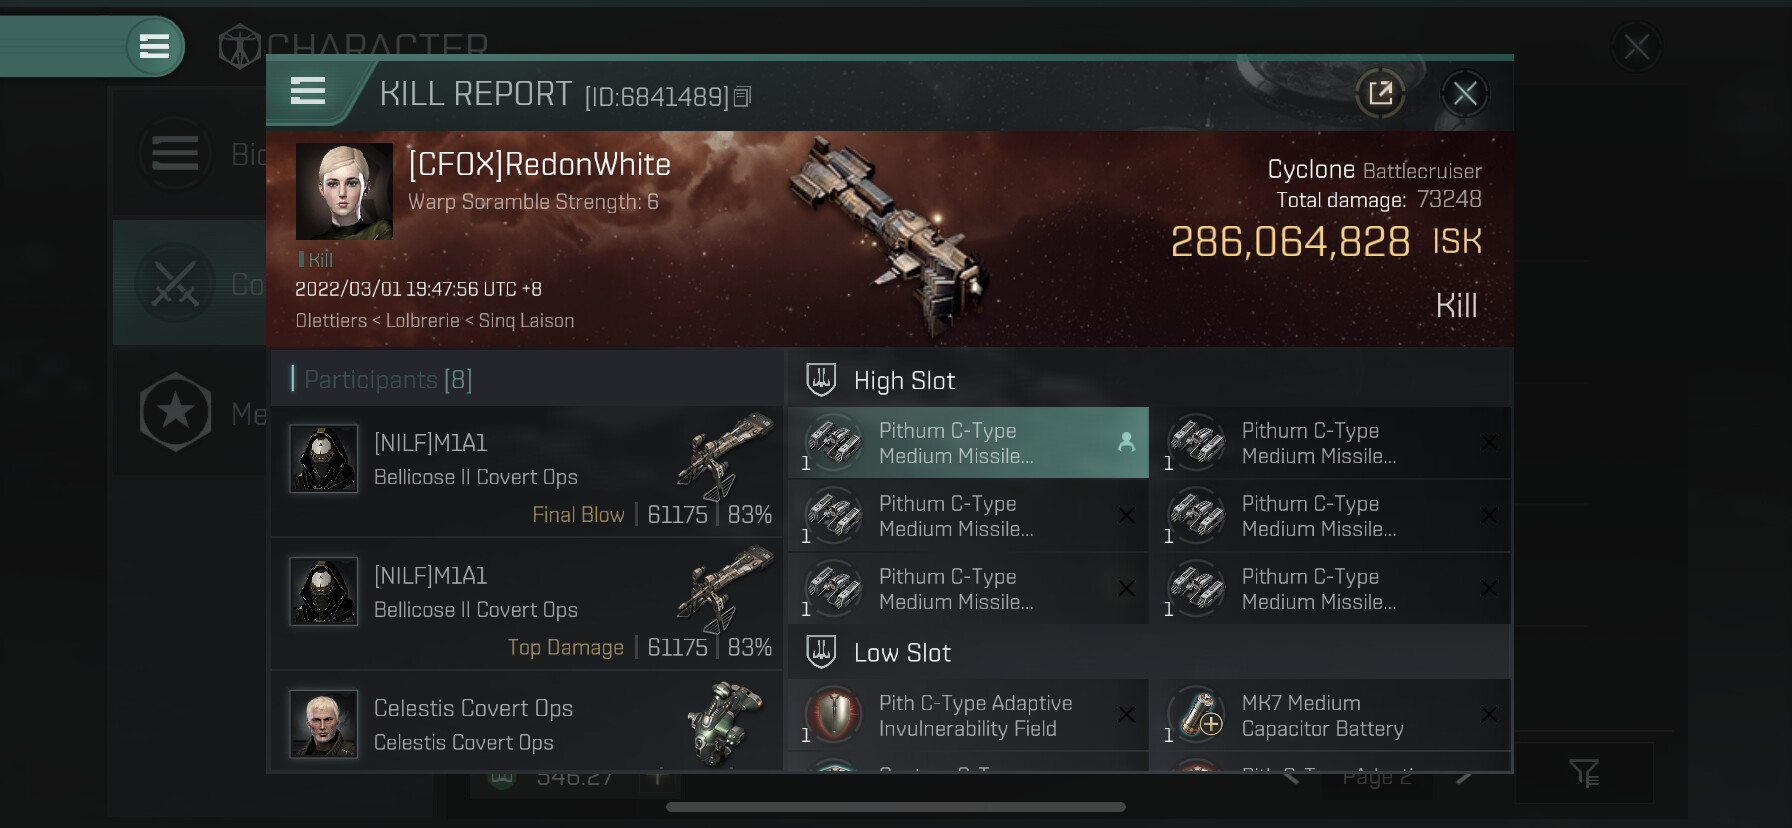Click the Olettiers system location link

pyautogui.click(x=331, y=321)
